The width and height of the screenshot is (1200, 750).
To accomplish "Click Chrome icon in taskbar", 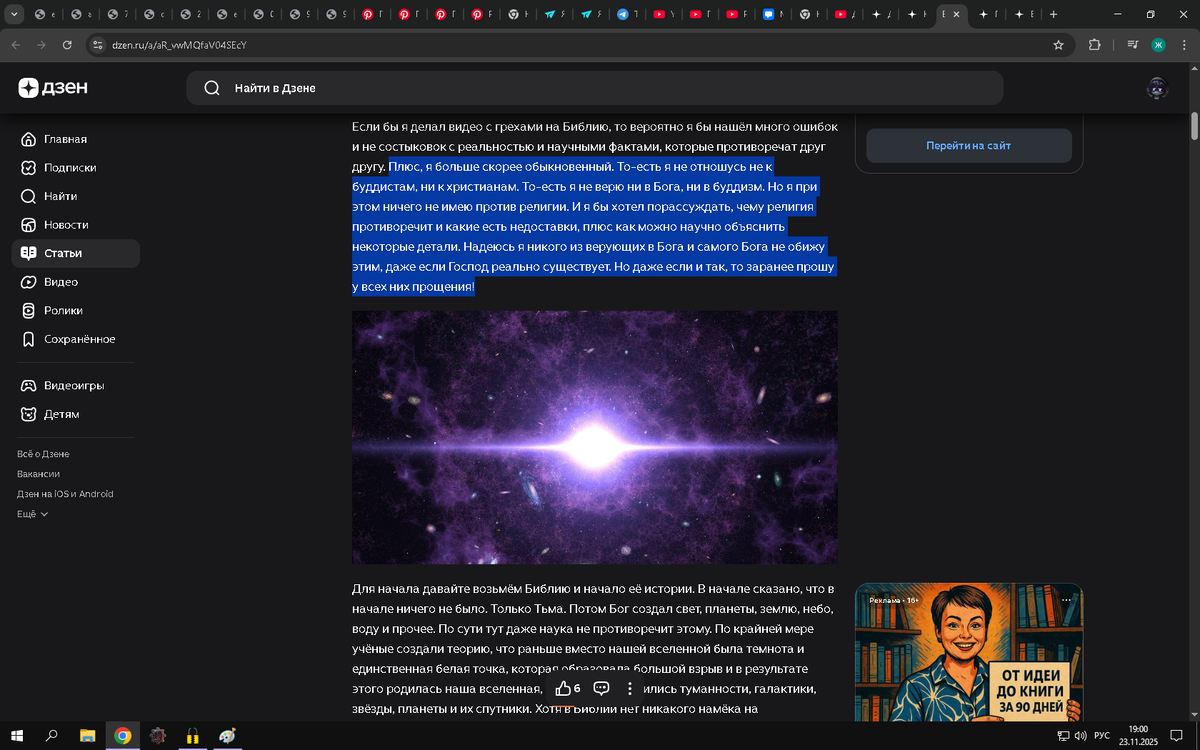I will [122, 735].
